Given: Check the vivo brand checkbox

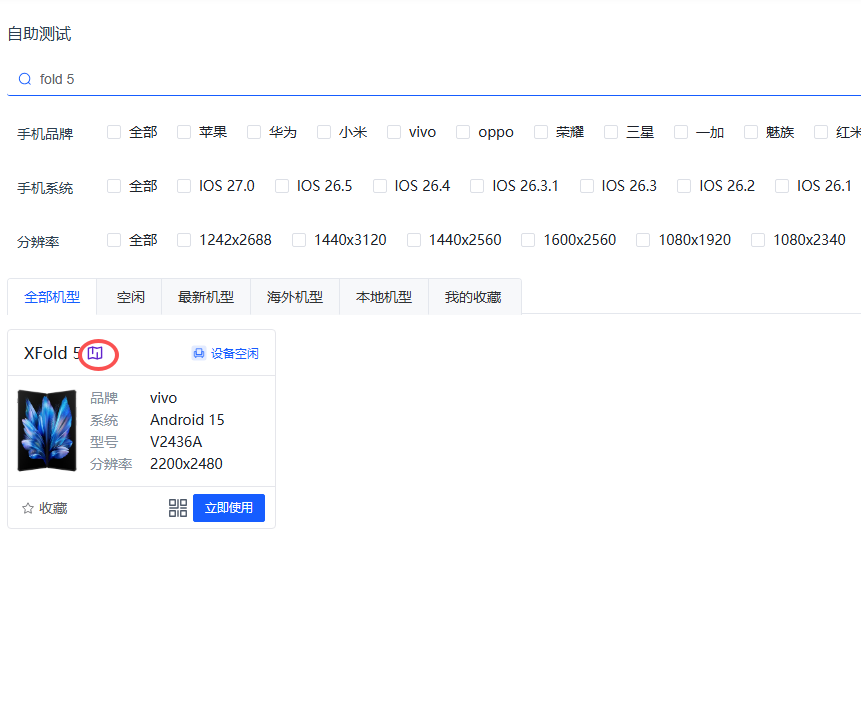Looking at the screenshot, I should [394, 132].
